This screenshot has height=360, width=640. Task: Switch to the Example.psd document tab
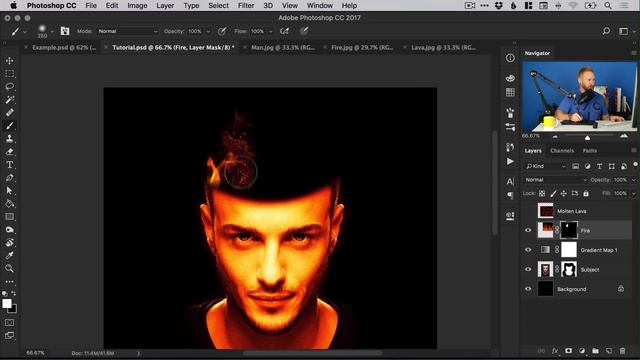(64, 47)
